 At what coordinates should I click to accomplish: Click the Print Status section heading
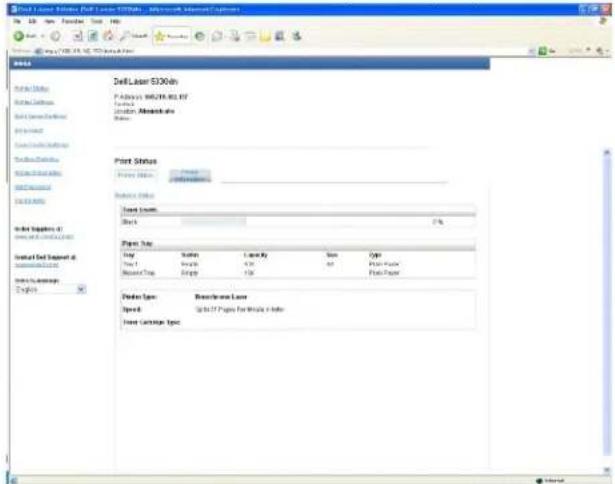pos(135,161)
